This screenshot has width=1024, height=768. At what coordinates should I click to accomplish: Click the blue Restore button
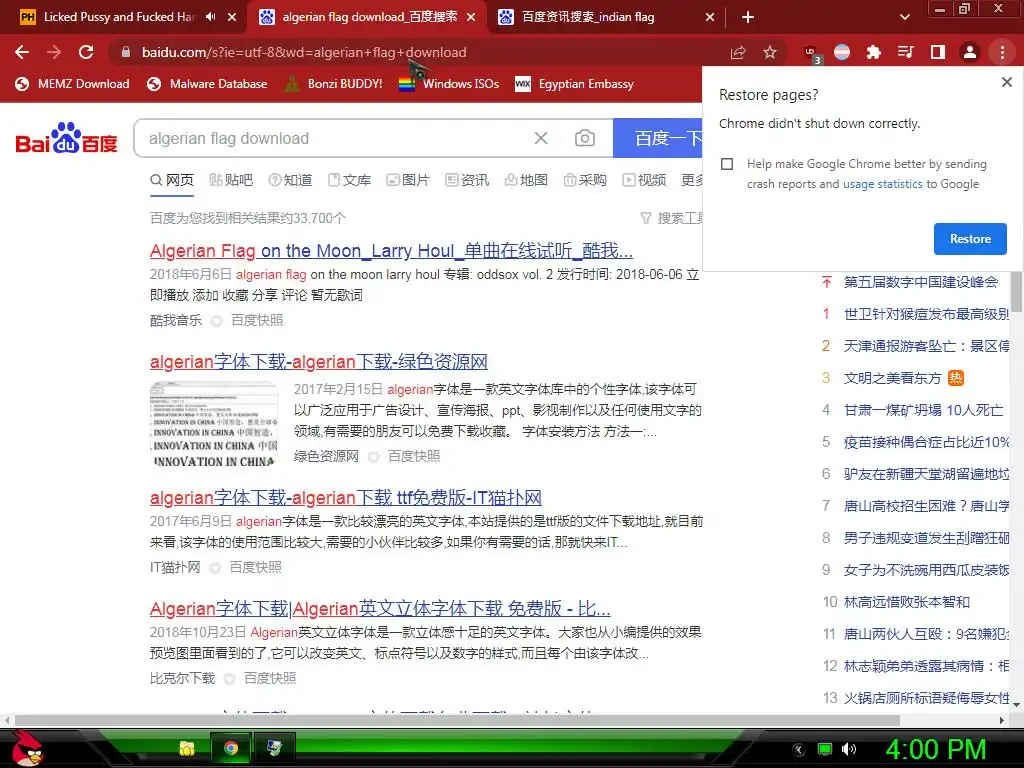970,239
